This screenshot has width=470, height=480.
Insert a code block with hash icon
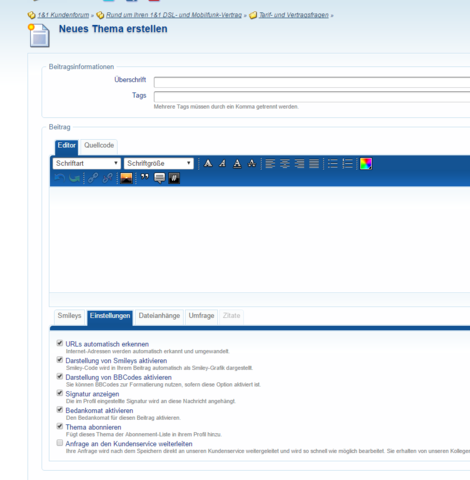tap(174, 178)
